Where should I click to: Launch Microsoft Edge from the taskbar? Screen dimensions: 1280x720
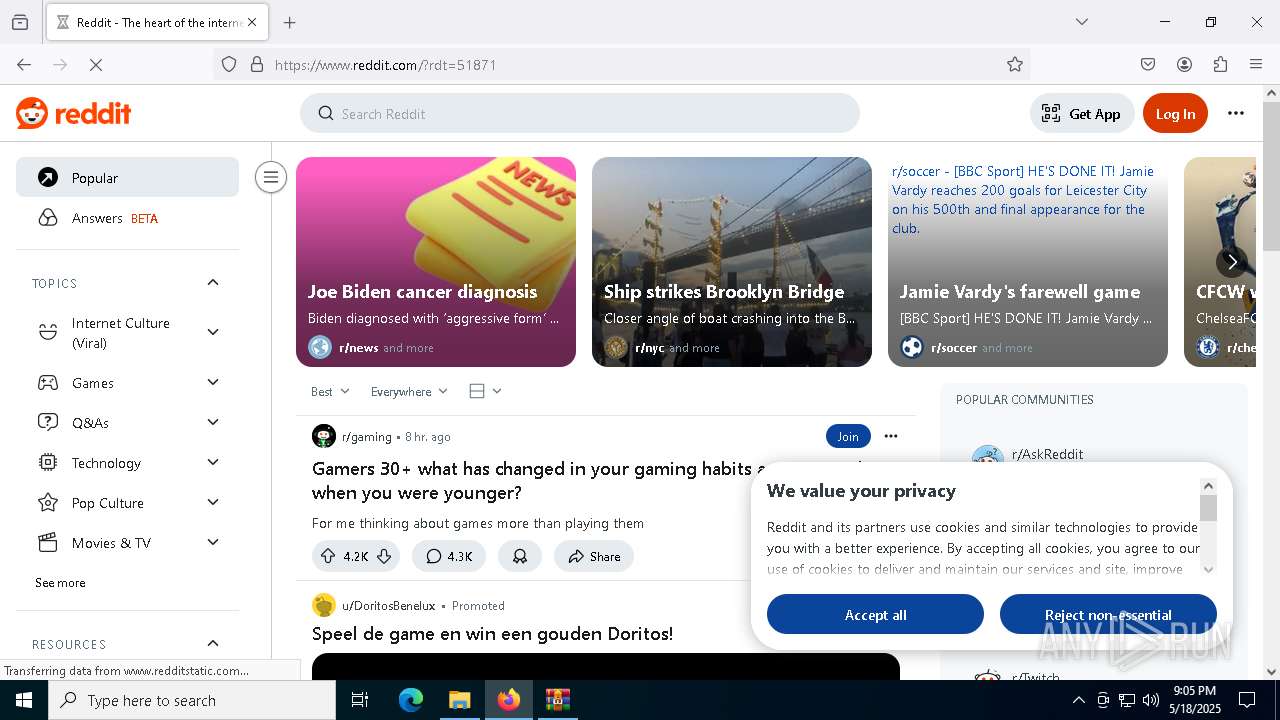pyautogui.click(x=411, y=700)
